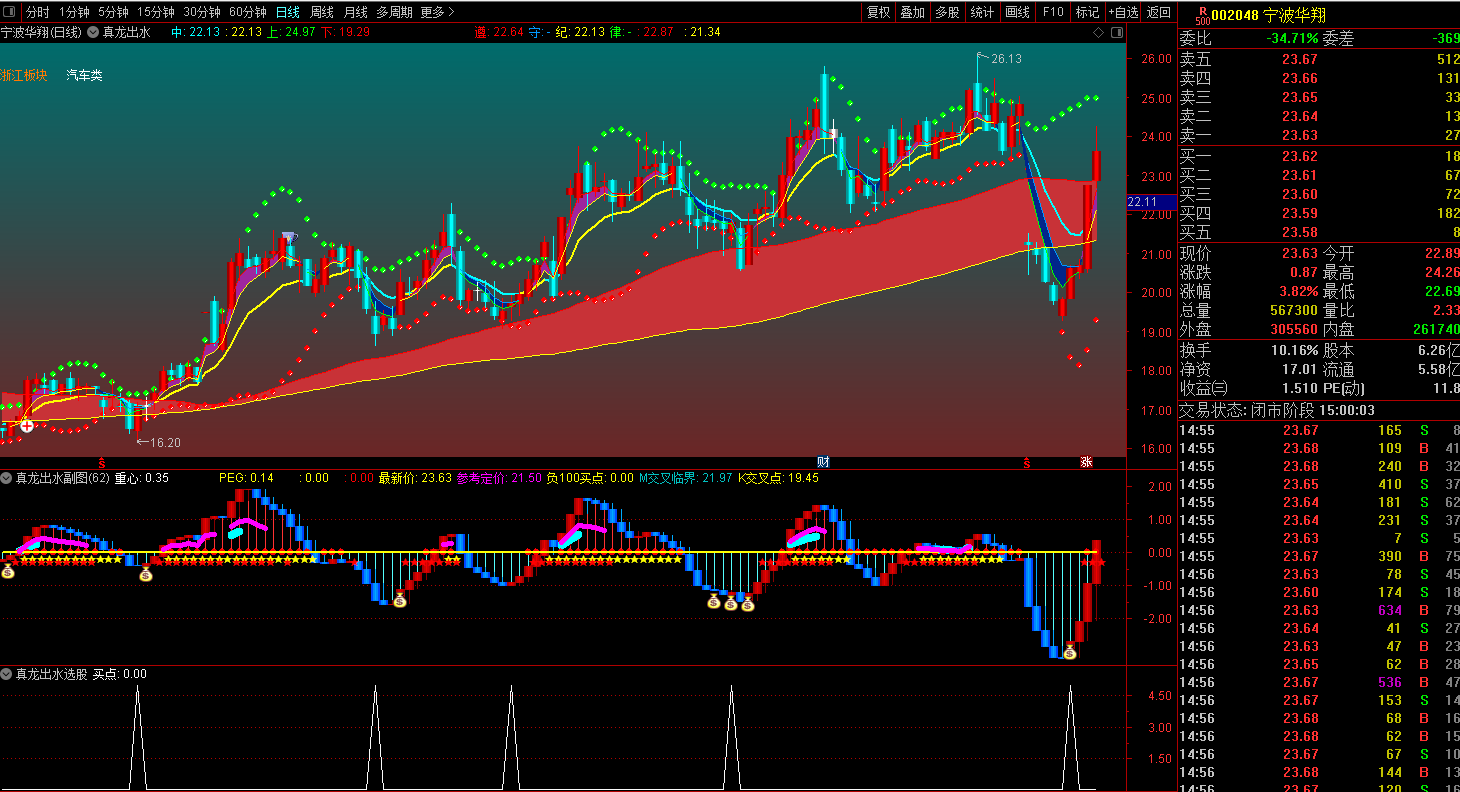Click the 多股 multi-stock button

coord(947,12)
